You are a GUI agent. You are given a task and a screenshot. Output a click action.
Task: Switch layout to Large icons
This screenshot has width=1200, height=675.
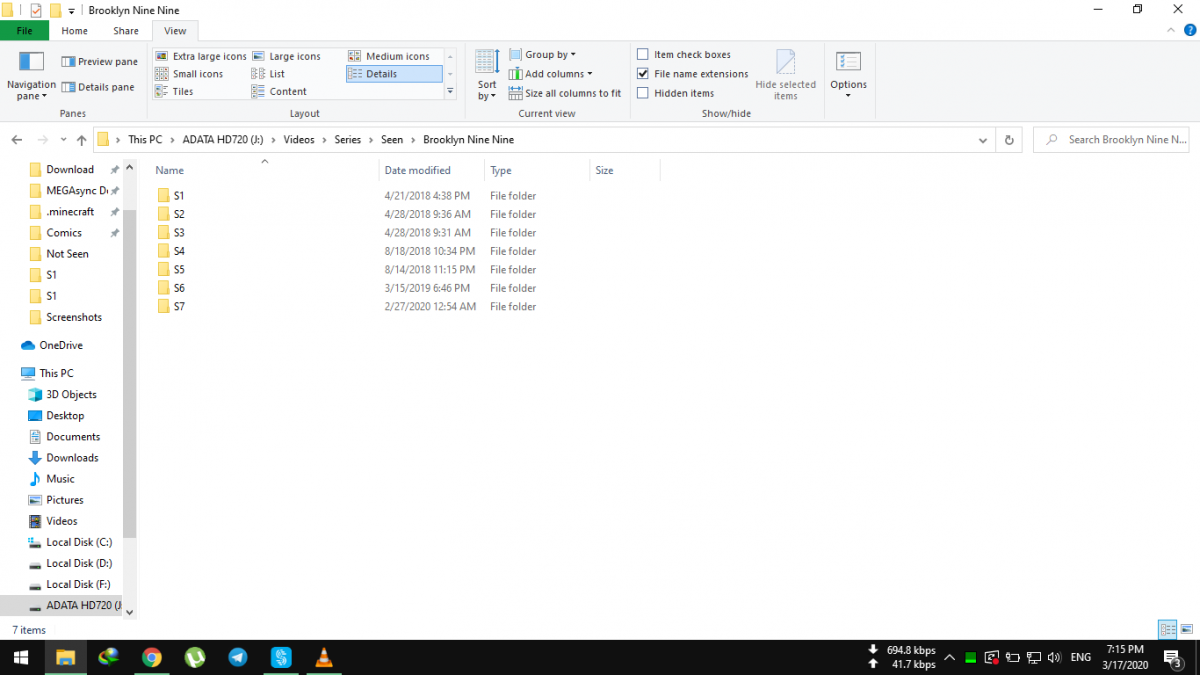click(x=286, y=56)
